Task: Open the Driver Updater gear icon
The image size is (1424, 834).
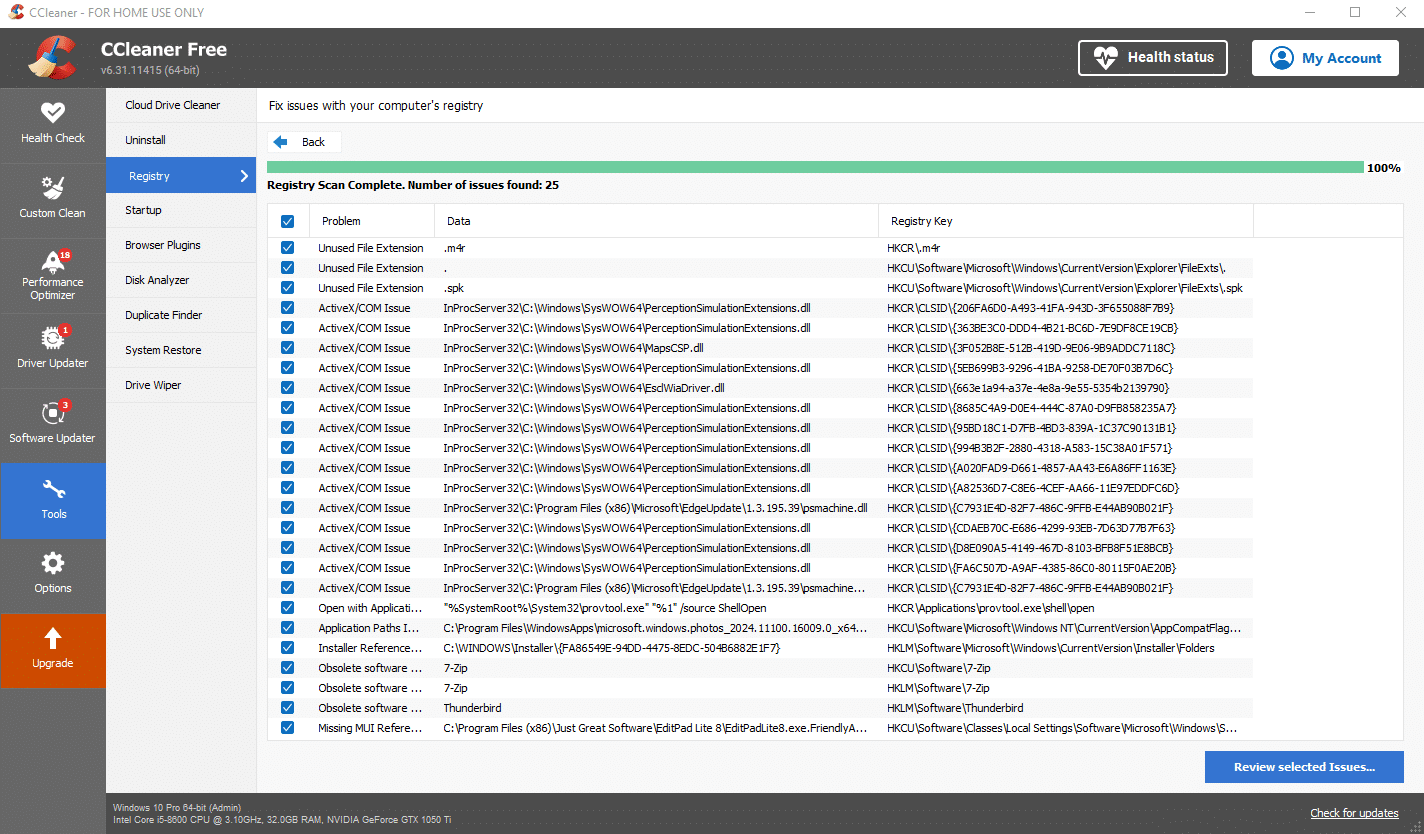Action: coord(53,338)
